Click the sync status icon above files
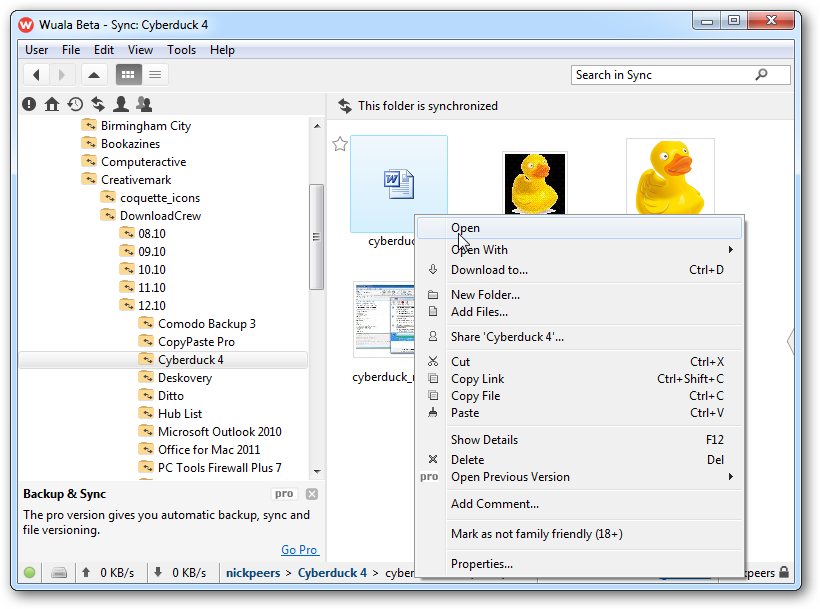820x609 pixels. click(345, 106)
